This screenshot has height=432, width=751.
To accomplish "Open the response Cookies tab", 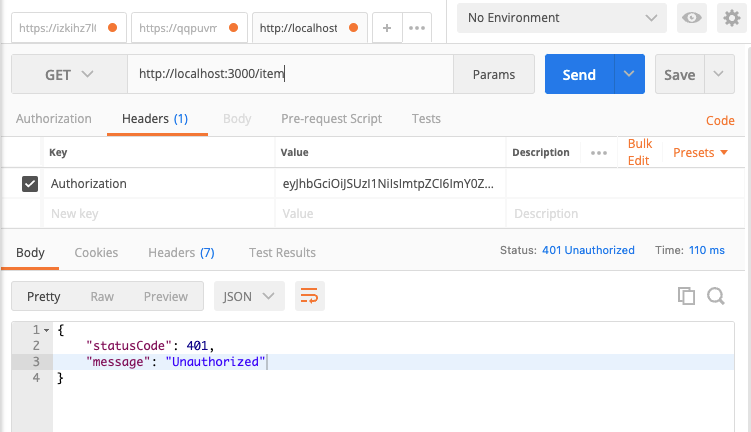I will (x=96, y=253).
